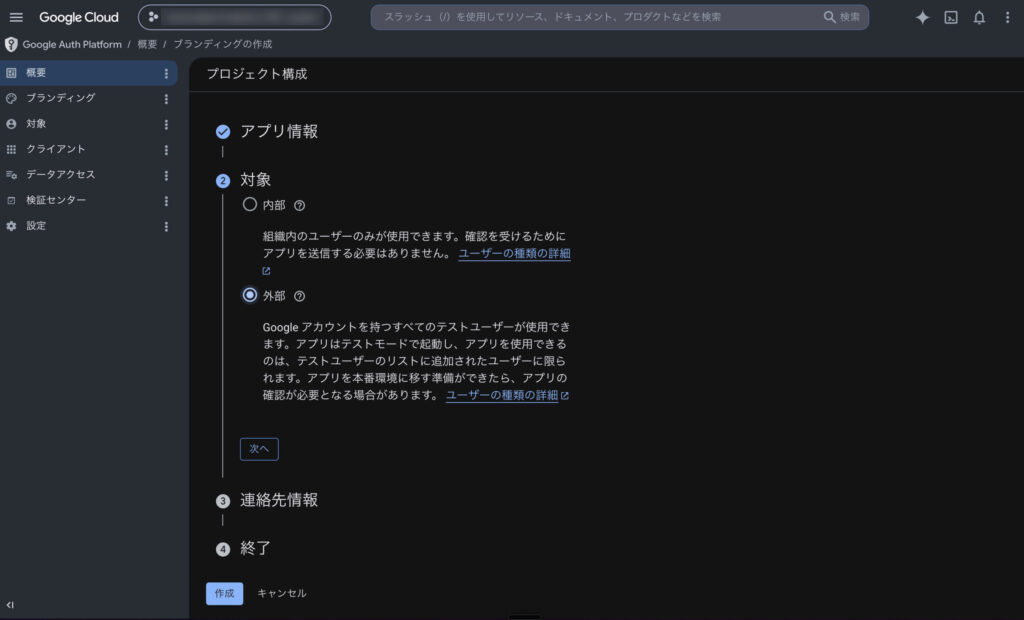Open ユーザーの種類の詳細 link under 外部
The width and height of the screenshot is (1024, 620).
click(502, 395)
